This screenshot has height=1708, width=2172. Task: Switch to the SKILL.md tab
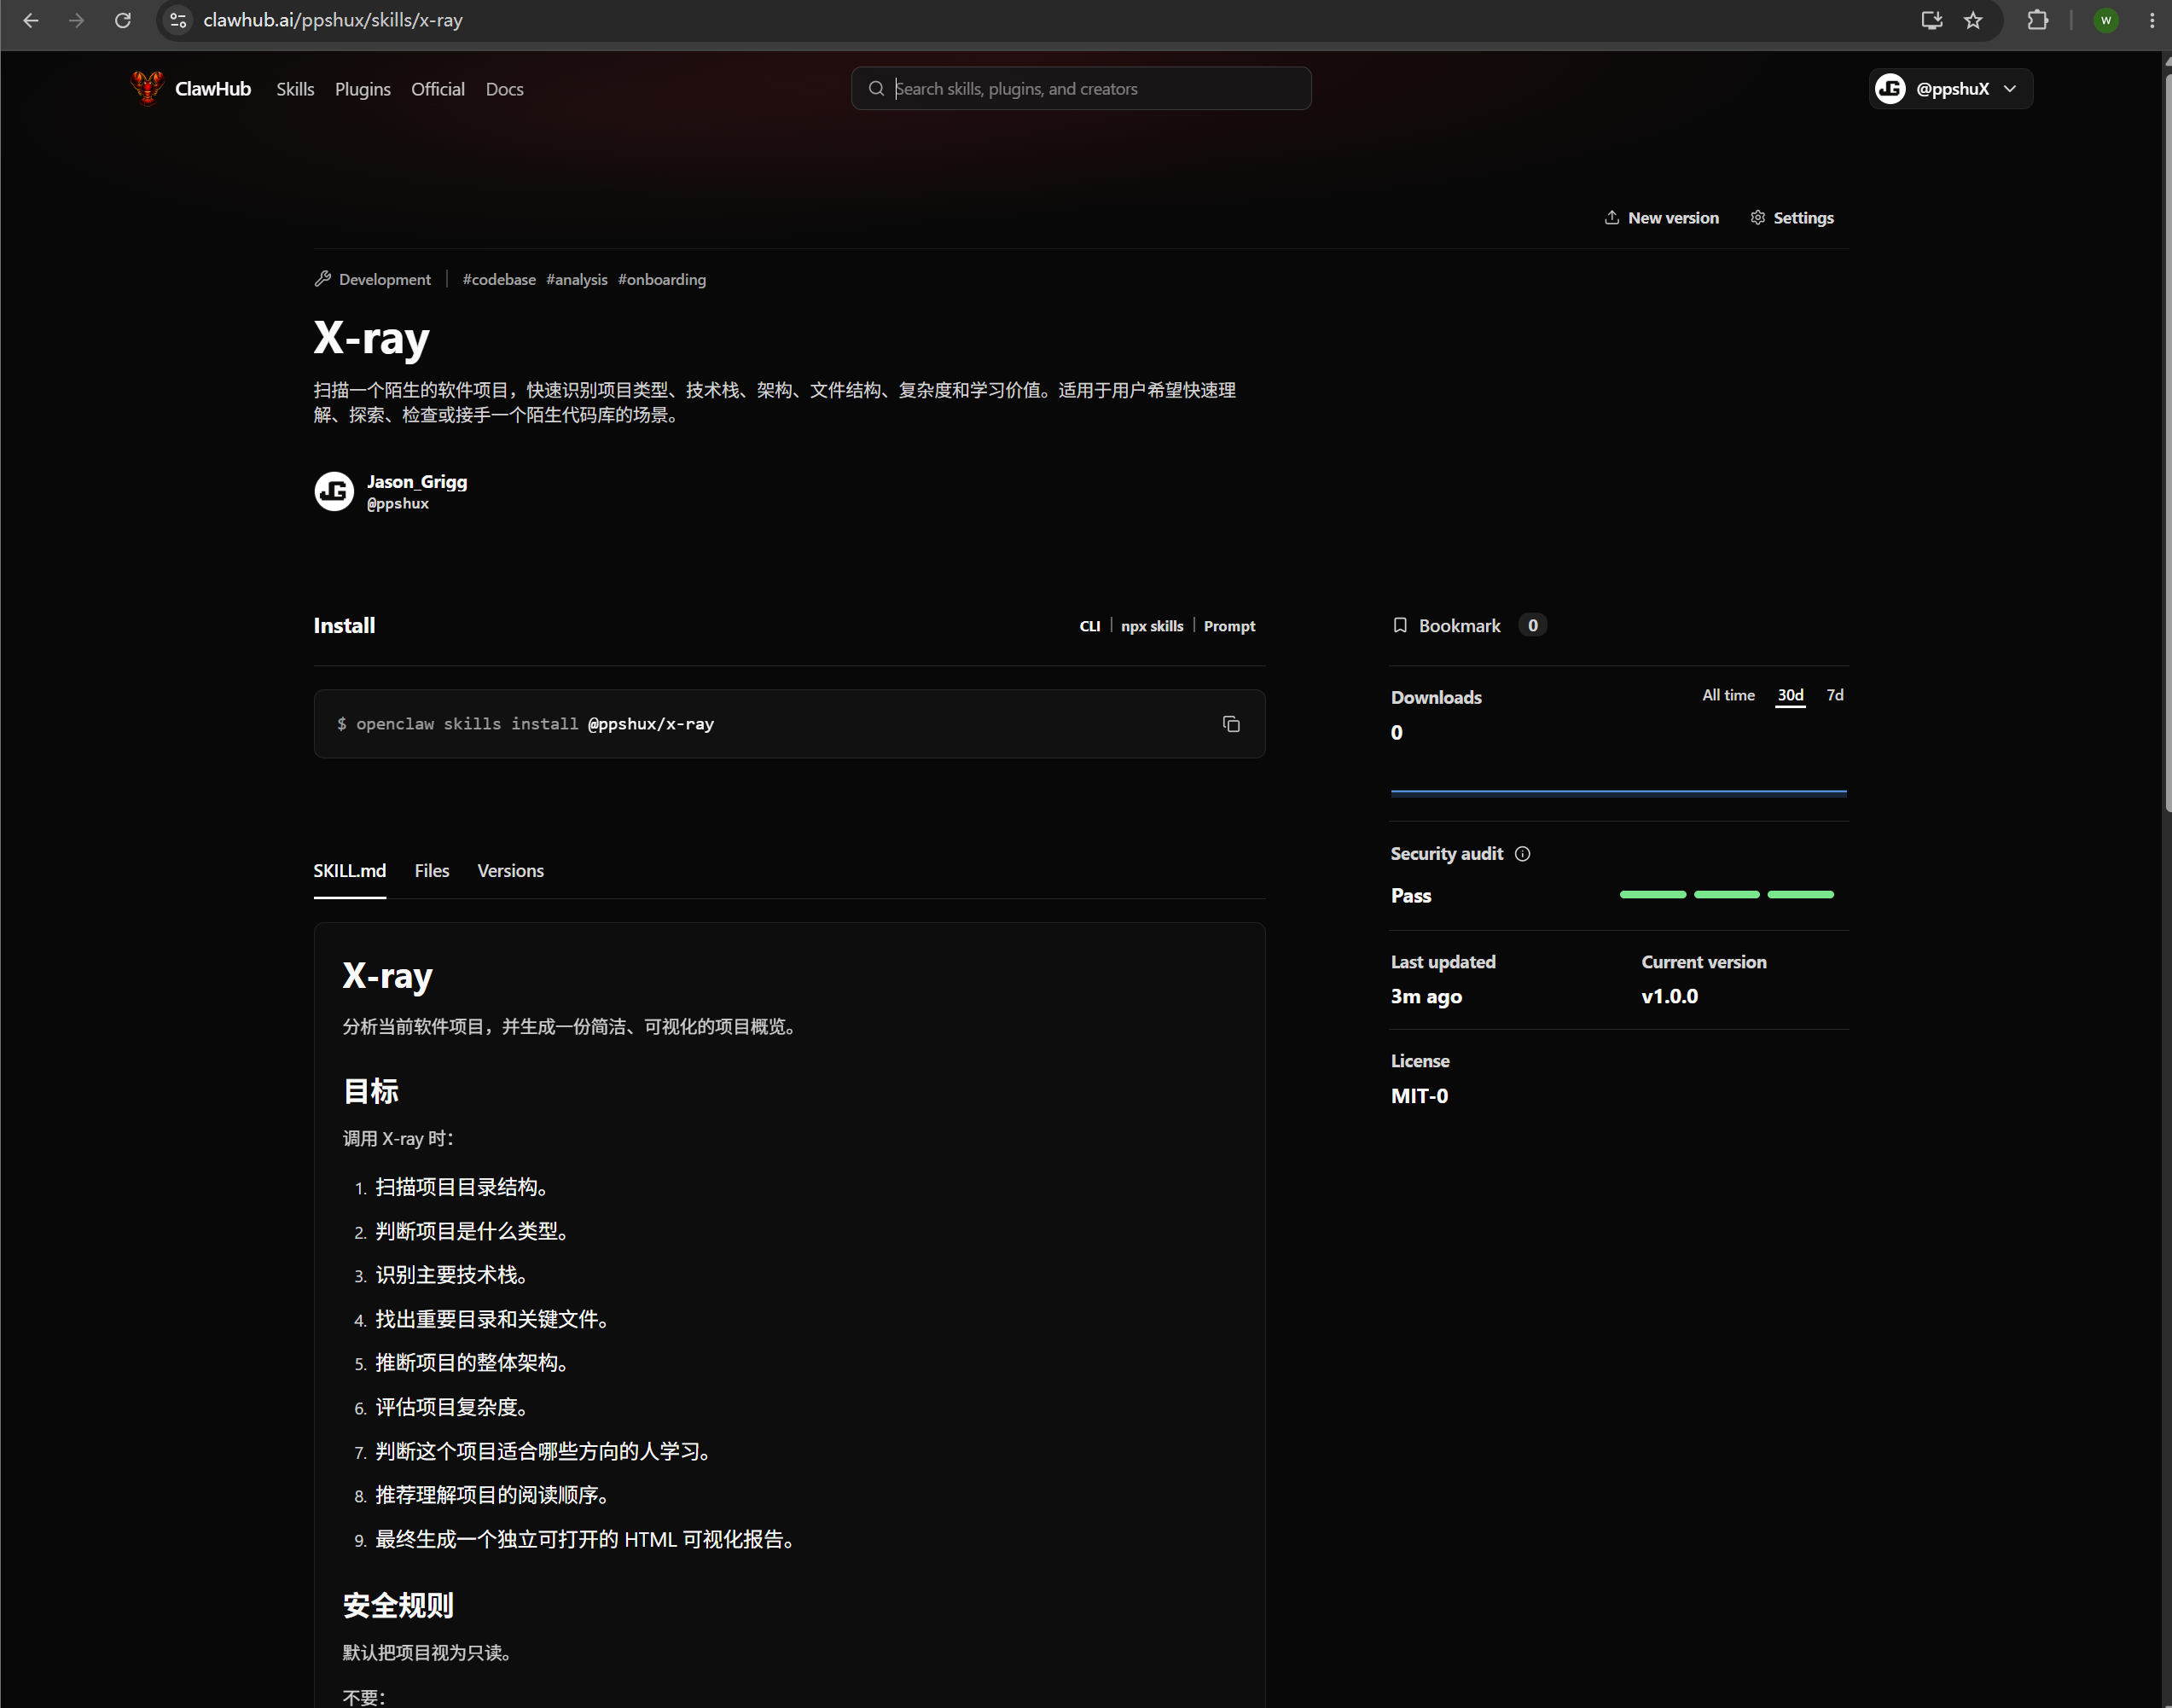350,871
